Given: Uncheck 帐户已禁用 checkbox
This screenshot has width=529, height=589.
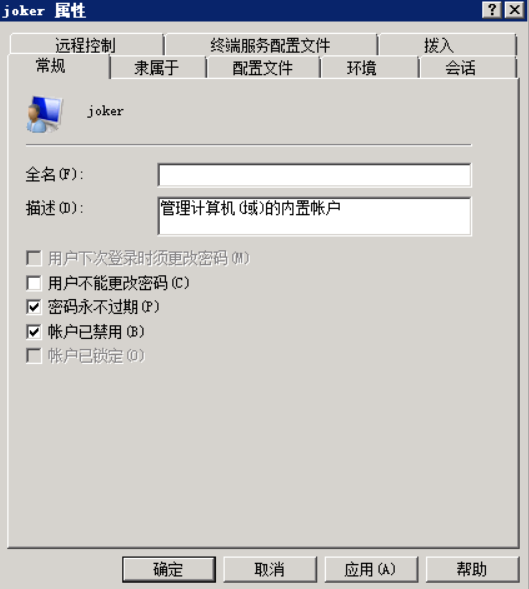Looking at the screenshot, I should pyautogui.click(x=34, y=332).
